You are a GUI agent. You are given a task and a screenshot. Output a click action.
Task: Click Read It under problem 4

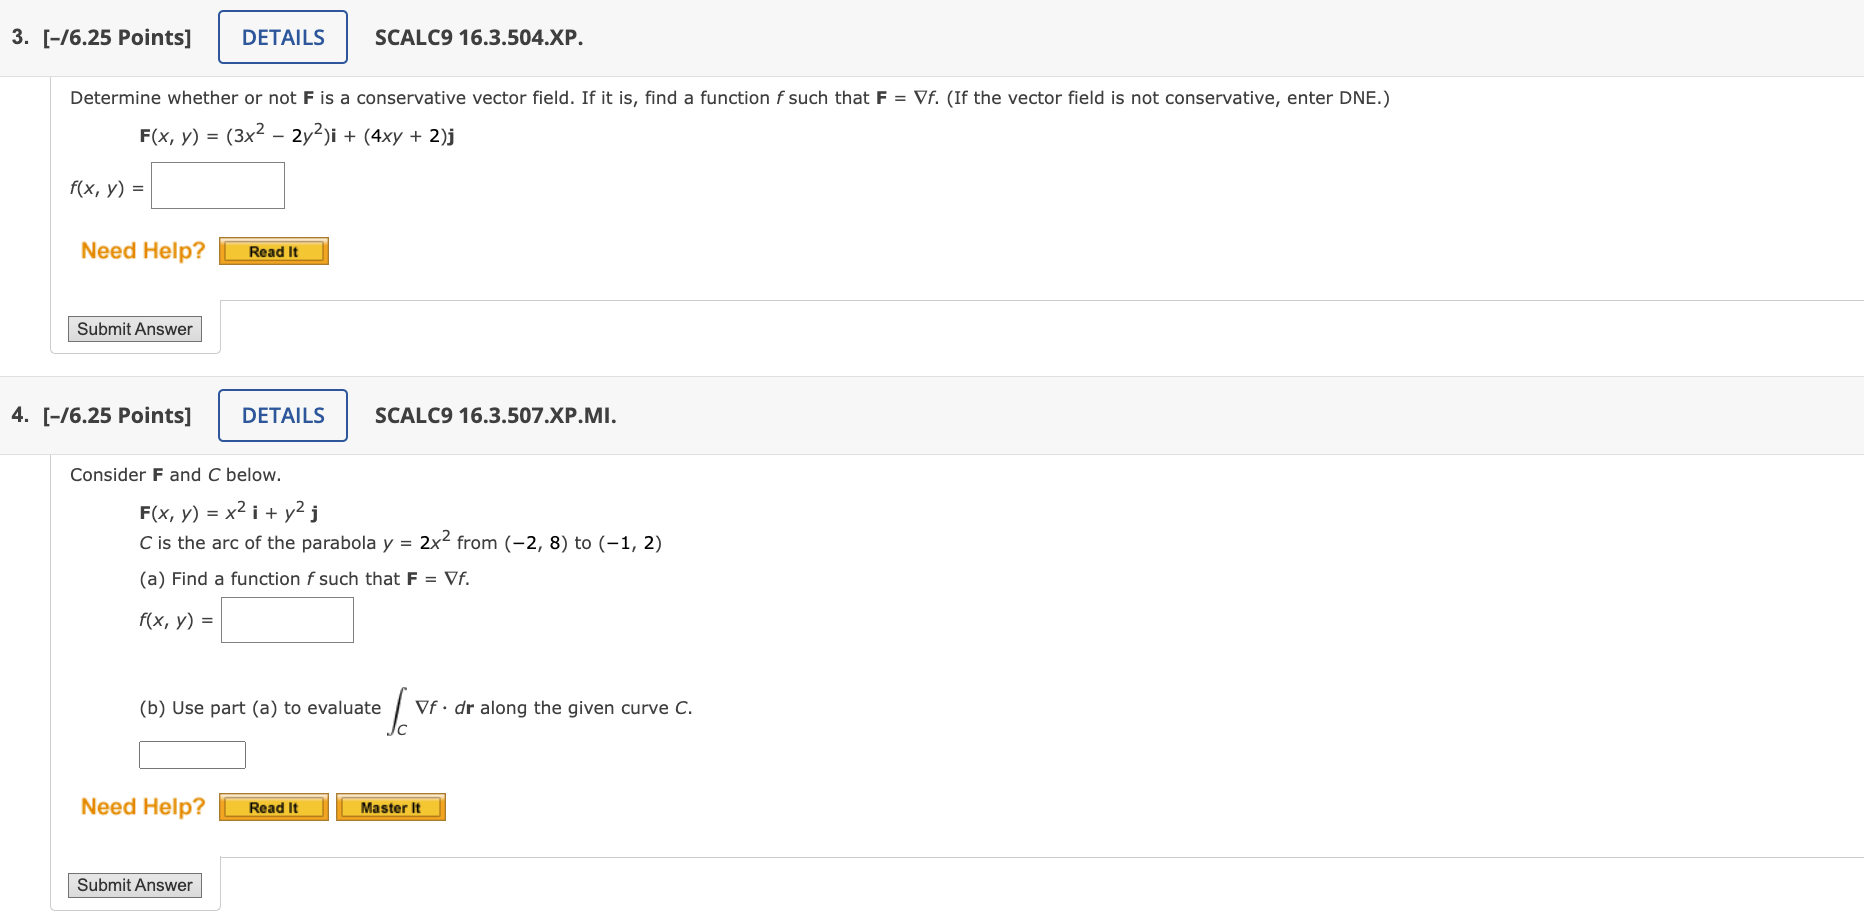pos(273,807)
